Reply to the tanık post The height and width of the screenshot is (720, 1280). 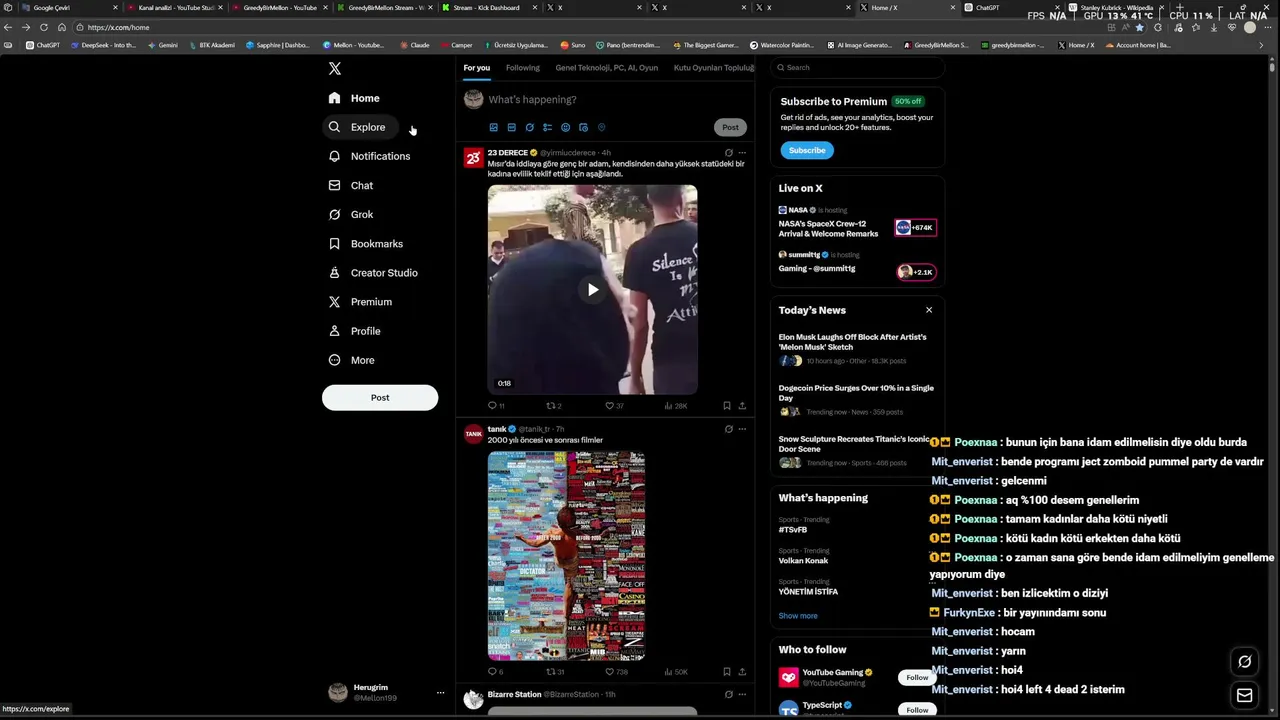tap(495, 672)
